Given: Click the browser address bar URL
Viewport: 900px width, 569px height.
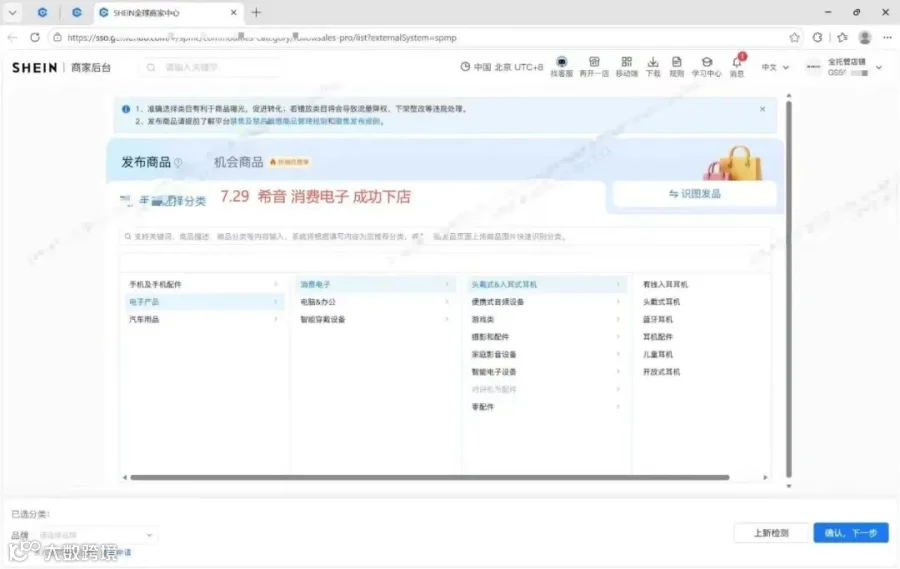Looking at the screenshot, I should [261, 37].
